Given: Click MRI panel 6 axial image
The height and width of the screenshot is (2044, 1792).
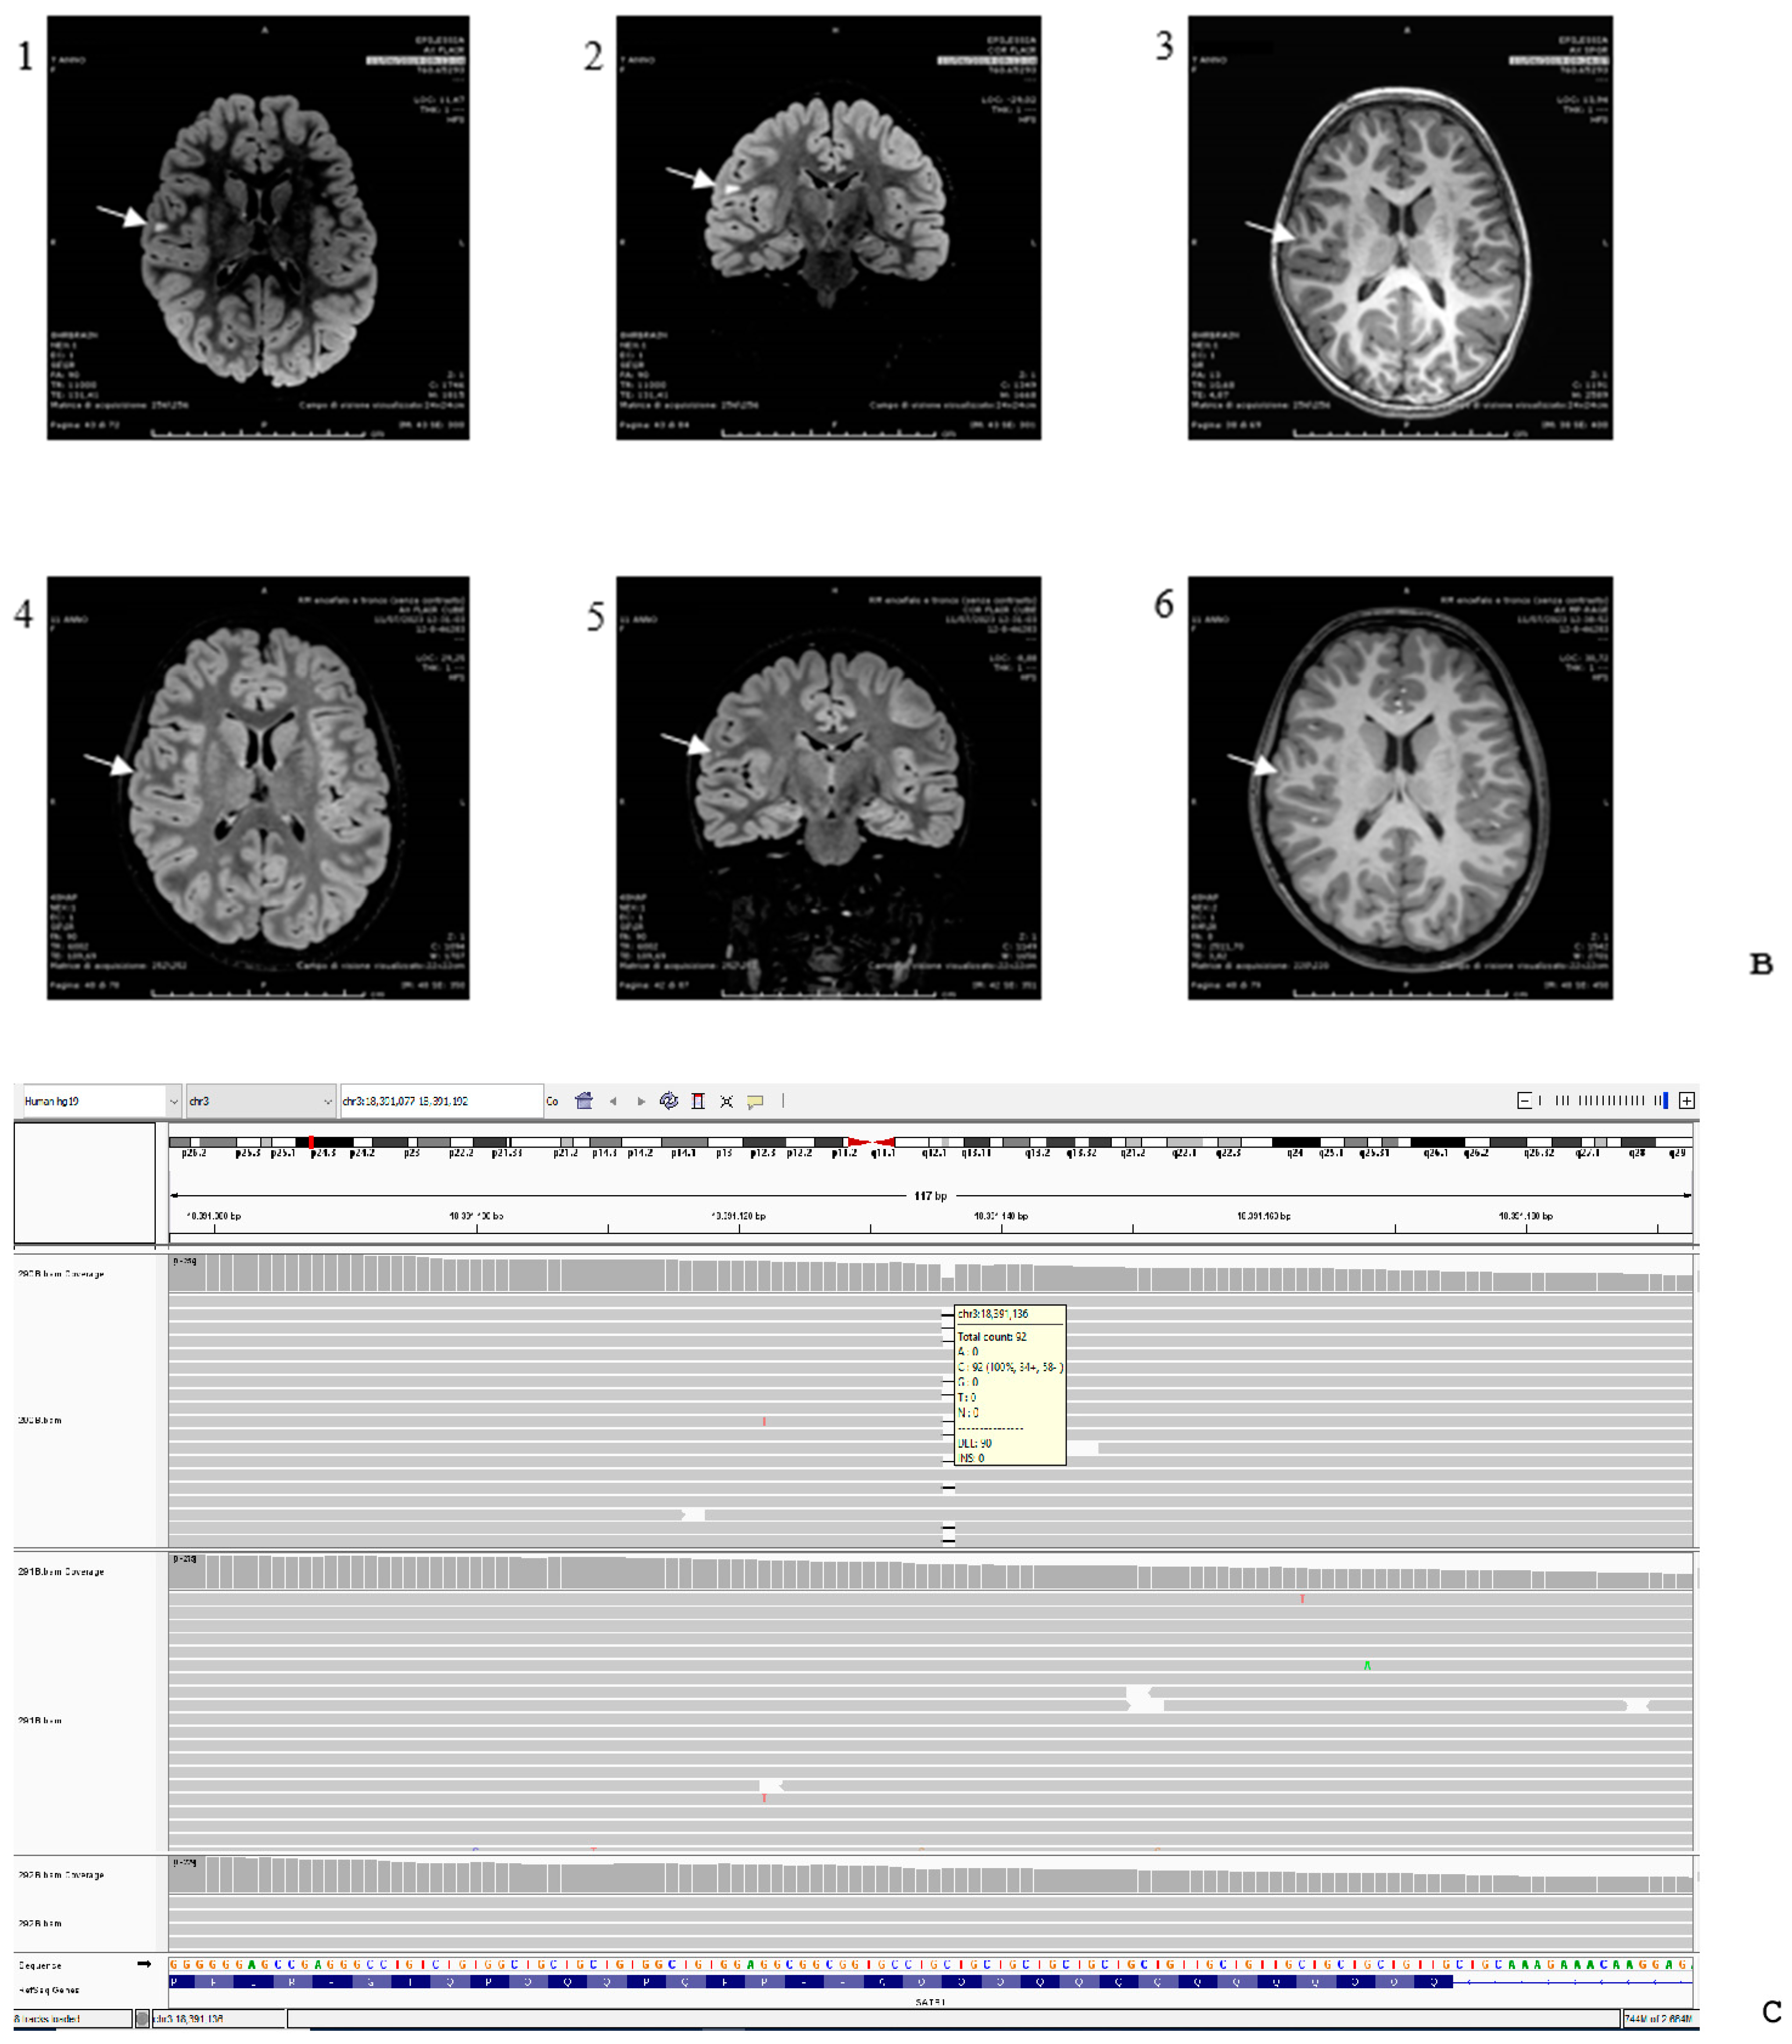Looking at the screenshot, I should (1400, 788).
